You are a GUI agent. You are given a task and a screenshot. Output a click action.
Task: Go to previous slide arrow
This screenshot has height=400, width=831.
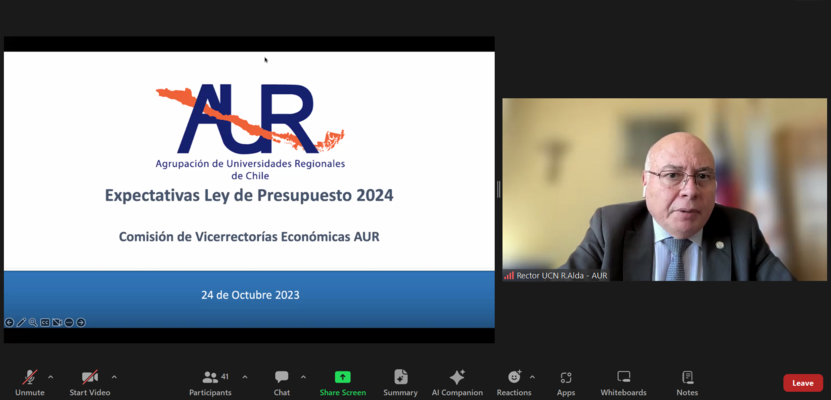click(x=9, y=322)
